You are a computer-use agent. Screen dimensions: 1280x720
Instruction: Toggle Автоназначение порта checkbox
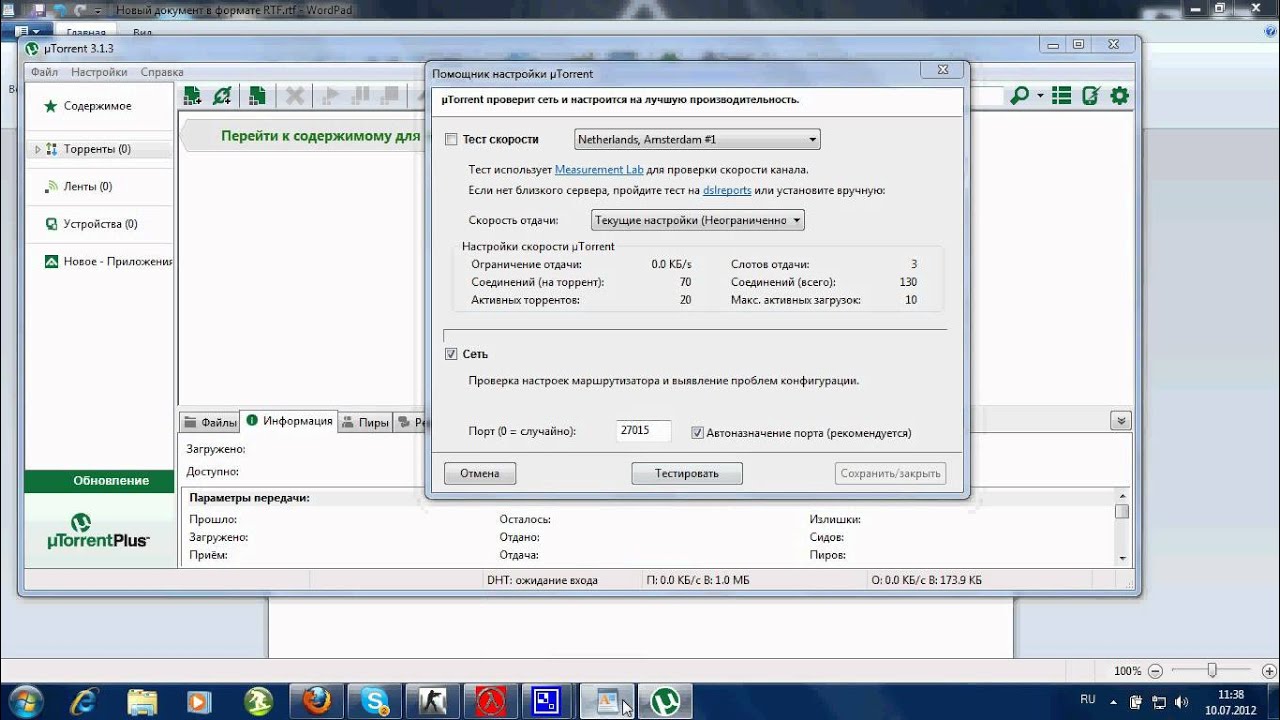point(698,433)
